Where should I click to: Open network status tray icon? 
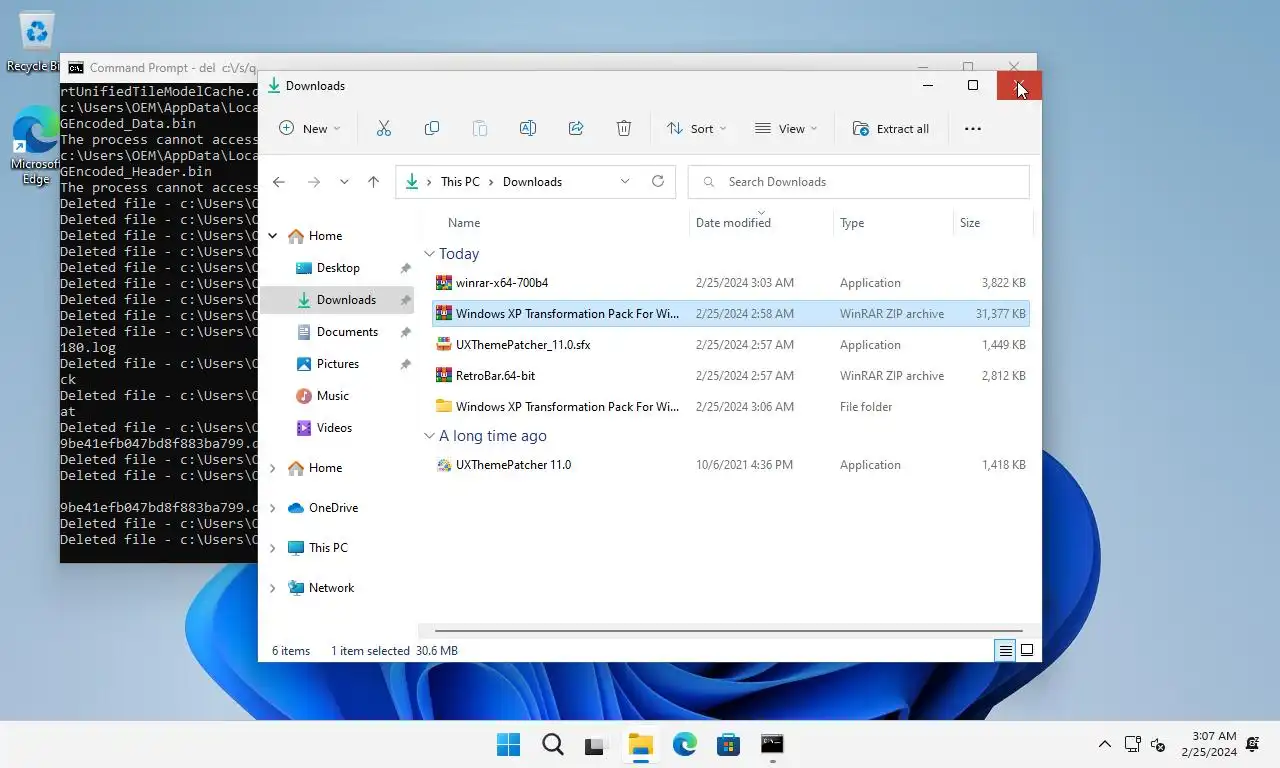pos(1132,744)
